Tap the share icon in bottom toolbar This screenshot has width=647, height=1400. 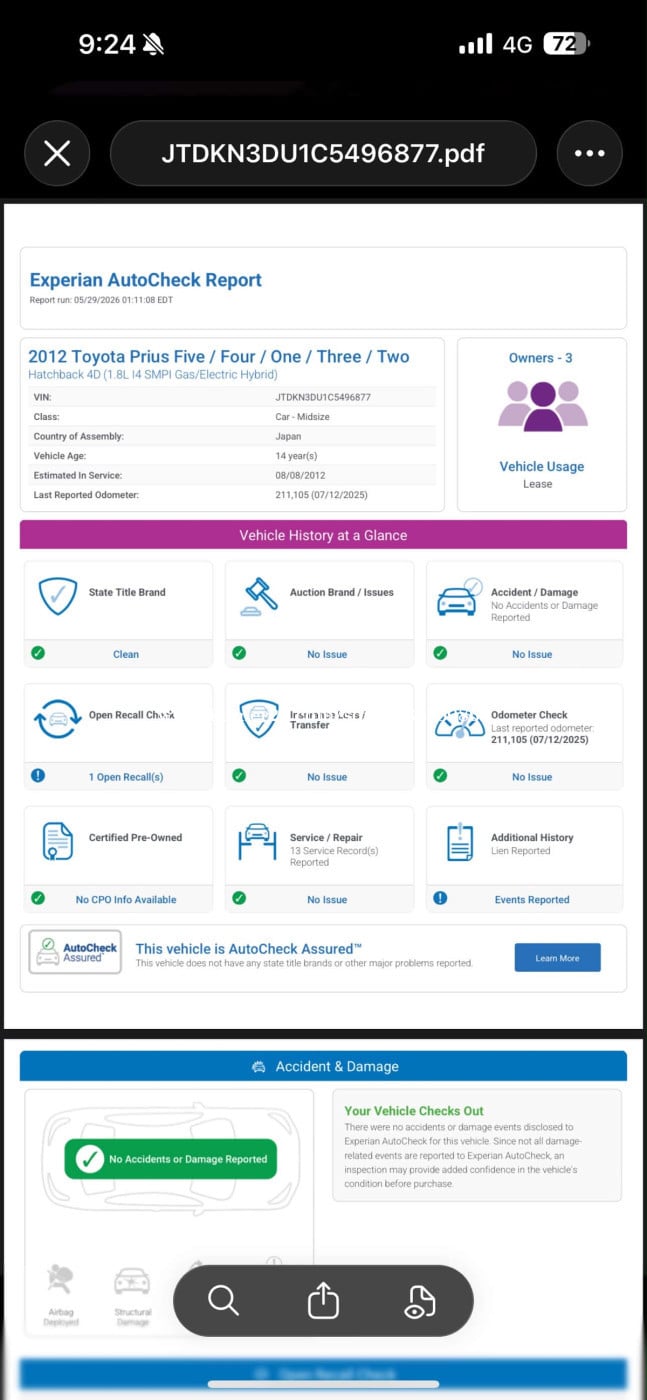[x=323, y=1300]
